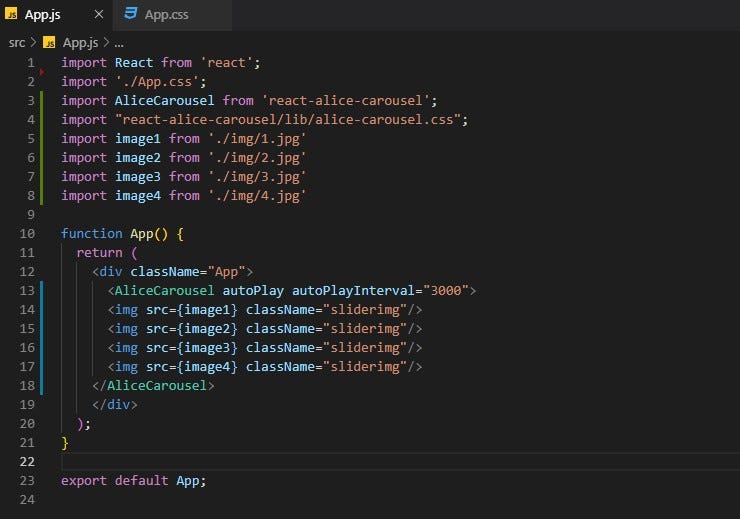Click src={image2} on line 15
The width and height of the screenshot is (740, 519).
pos(192,328)
